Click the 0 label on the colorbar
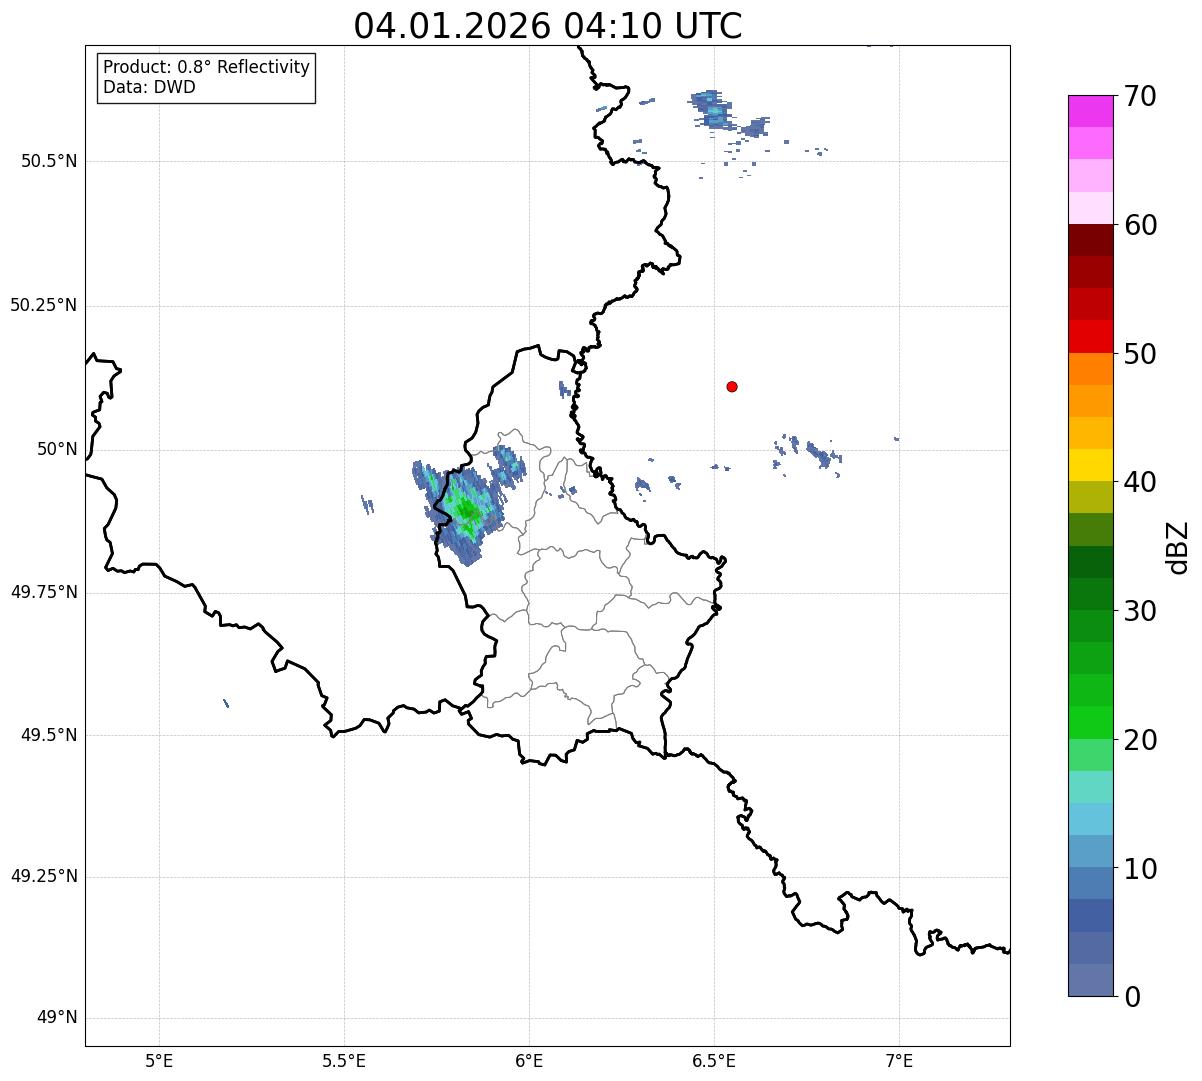1202x1081 pixels. (1132, 997)
